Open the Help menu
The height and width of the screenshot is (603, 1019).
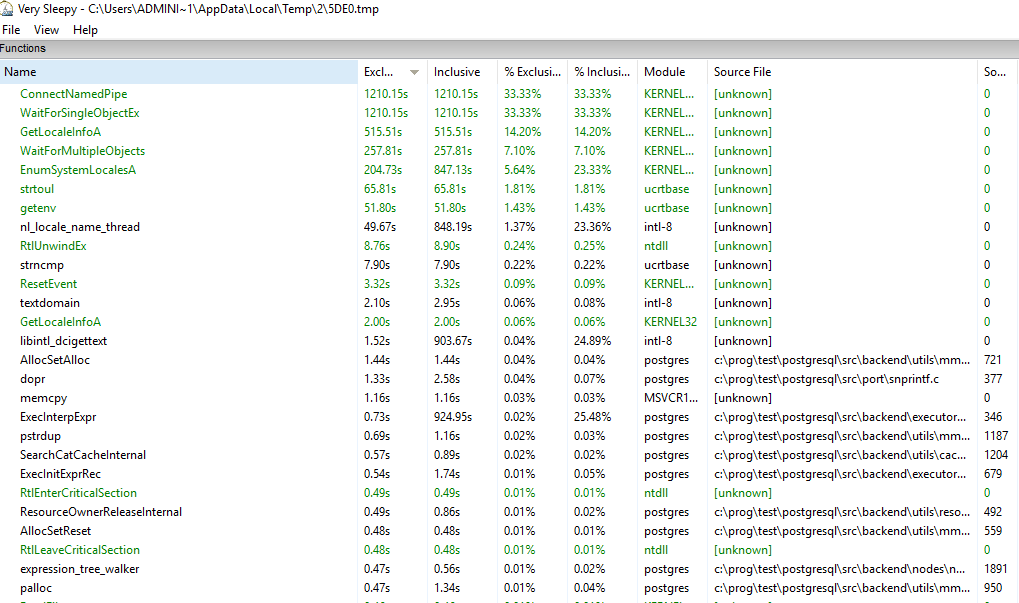pos(85,30)
